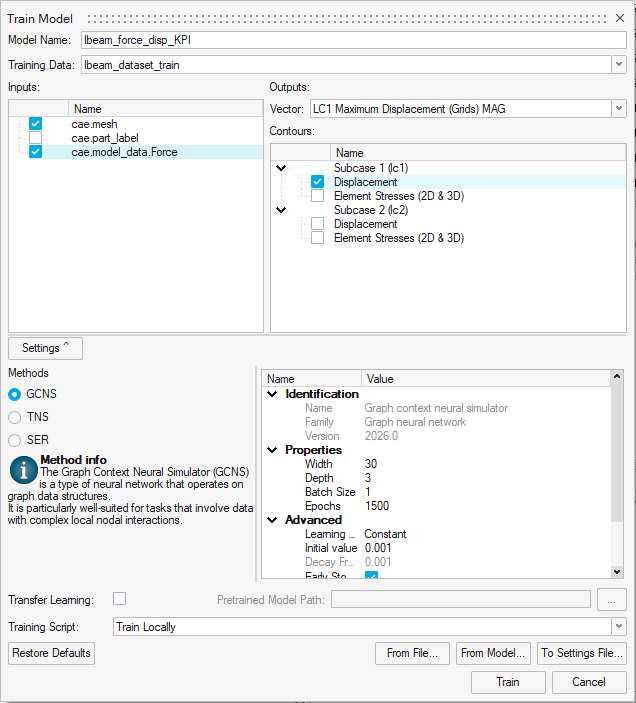
Task: Browse for pretrained model path button
Action: click(611, 599)
